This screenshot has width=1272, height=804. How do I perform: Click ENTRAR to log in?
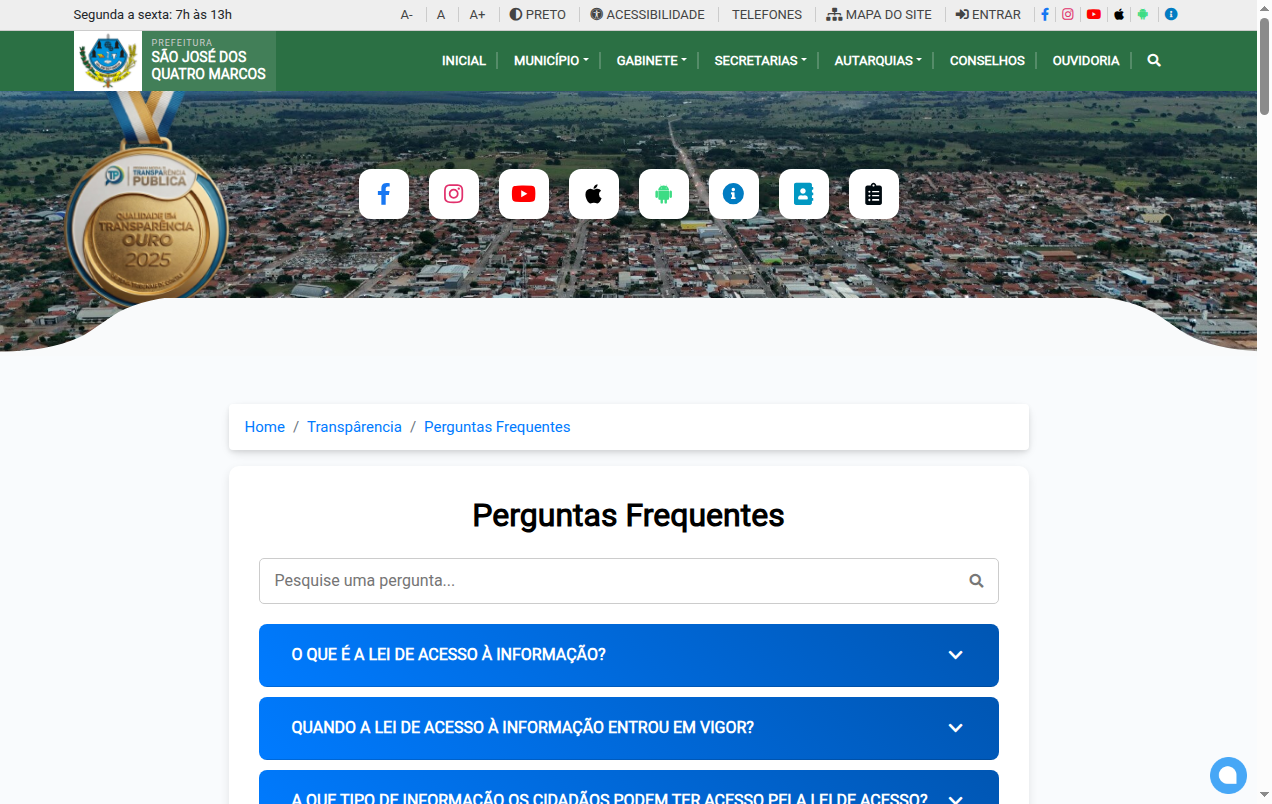click(x=988, y=15)
